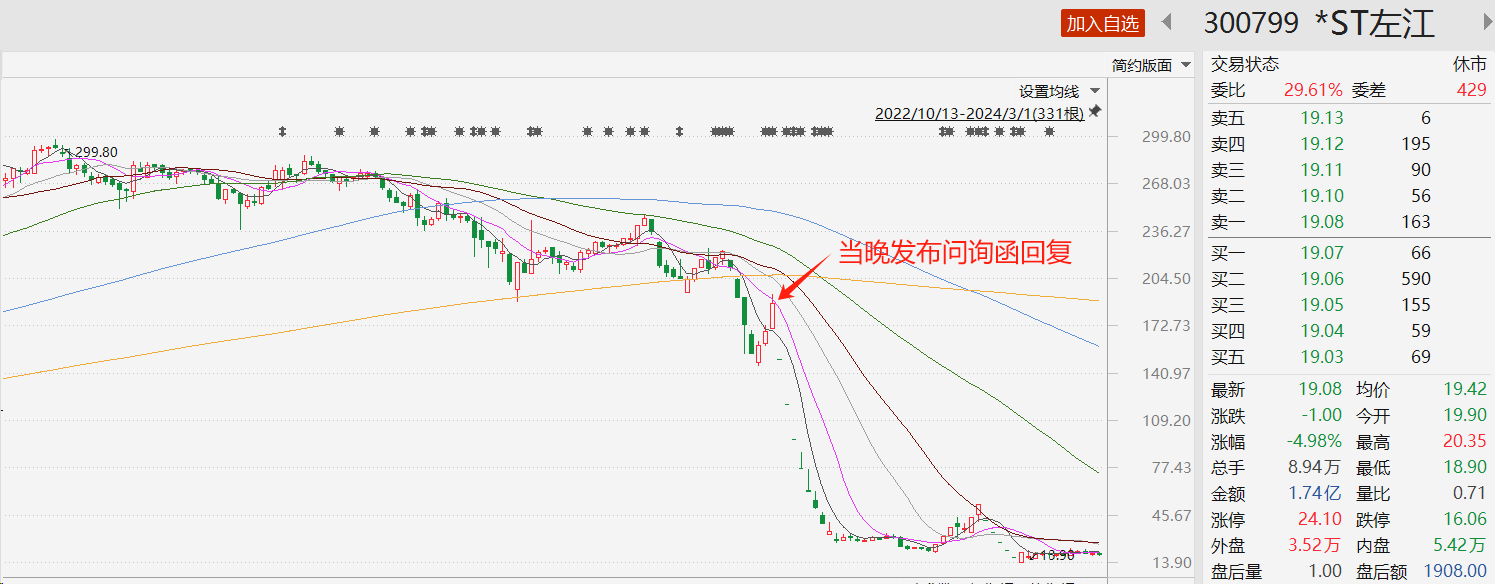Screen dimensions: 1495x584
Task: Click the 卖一 ask price 19.08
Action: click(1322, 222)
